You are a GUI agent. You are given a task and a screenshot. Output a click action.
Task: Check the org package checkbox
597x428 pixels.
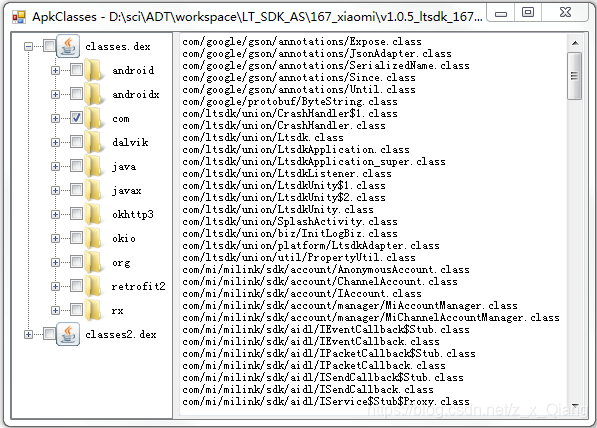(x=77, y=262)
